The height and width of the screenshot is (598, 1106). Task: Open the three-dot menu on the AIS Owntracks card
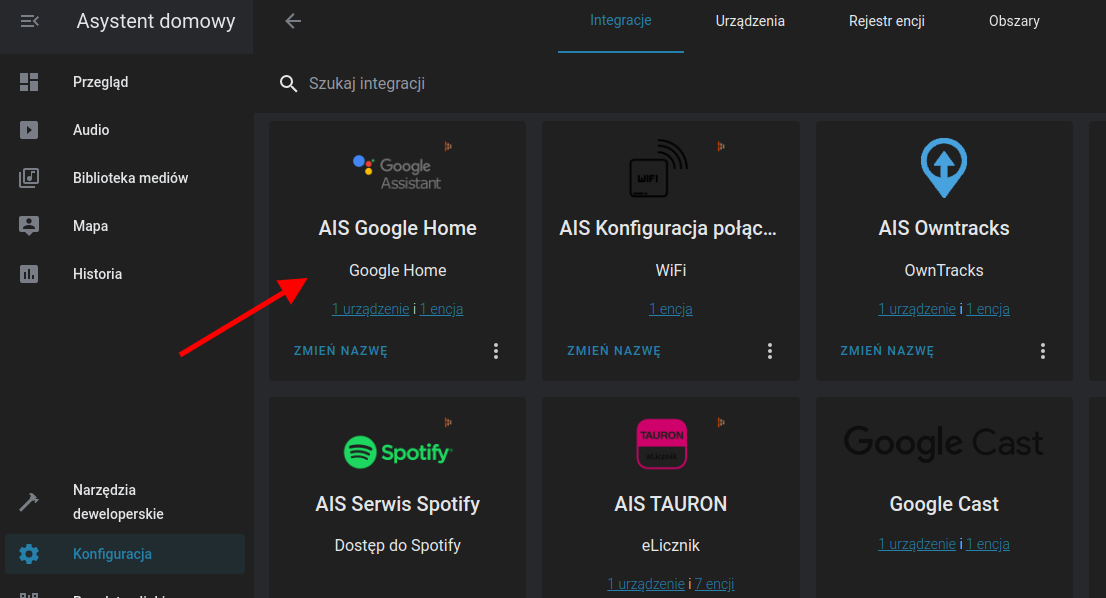pyautogui.click(x=1043, y=351)
